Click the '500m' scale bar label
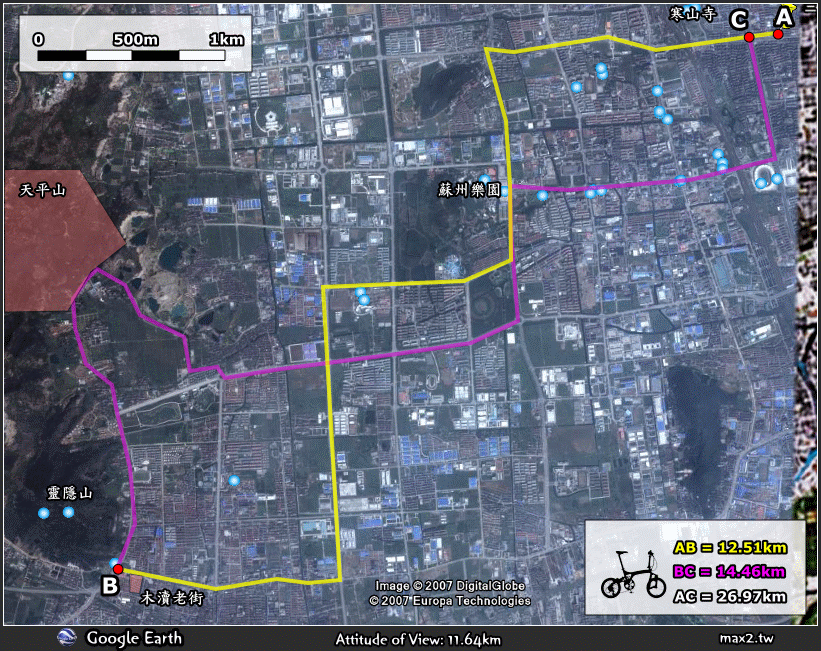821x651 pixels. tap(135, 39)
